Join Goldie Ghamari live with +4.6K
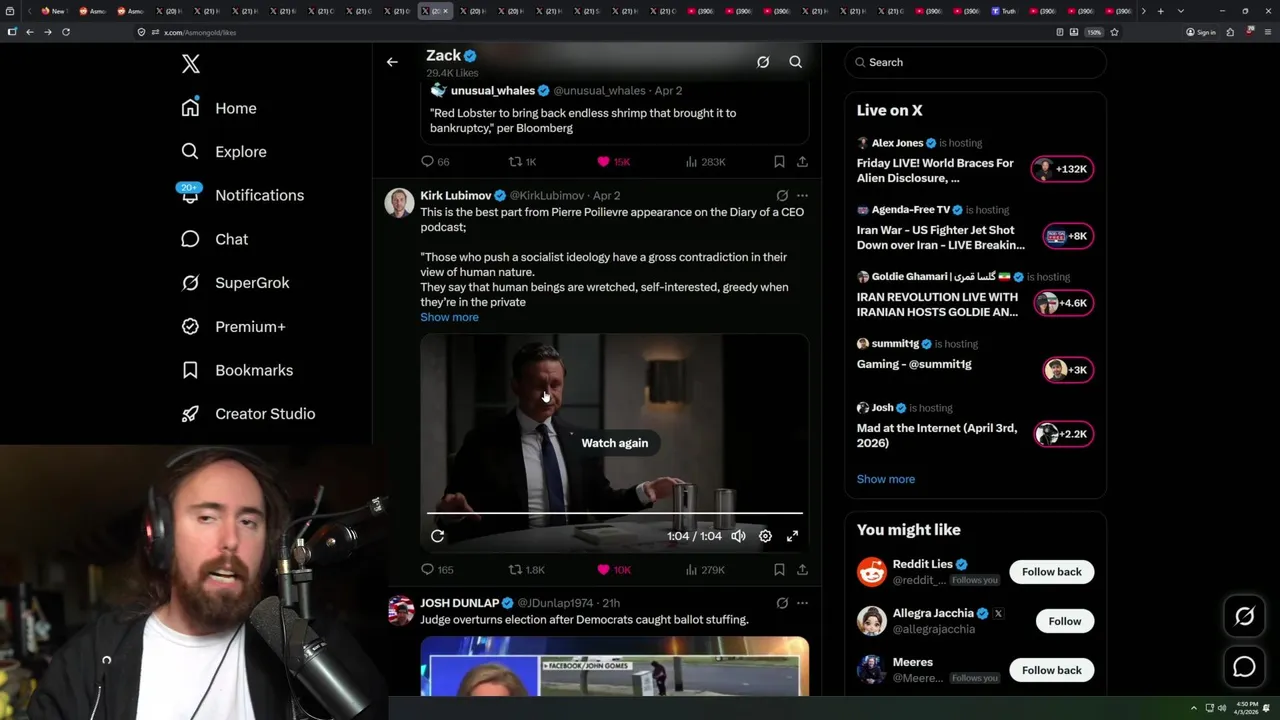The height and width of the screenshot is (720, 1280). 1063,303
